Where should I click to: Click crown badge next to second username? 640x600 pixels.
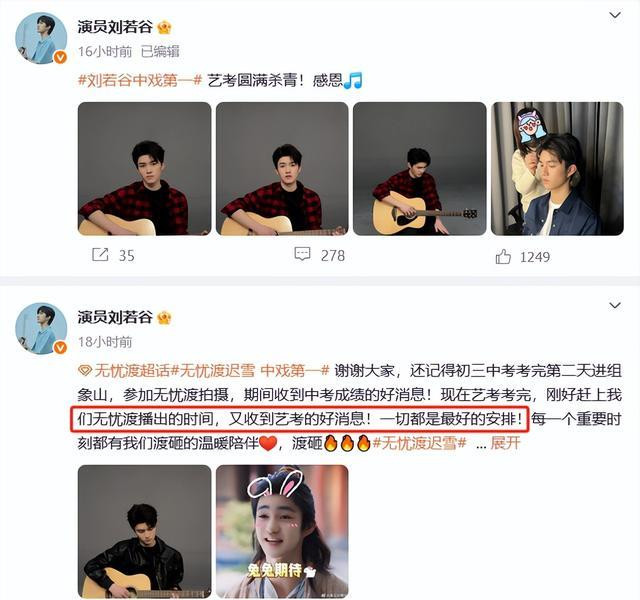click(164, 318)
